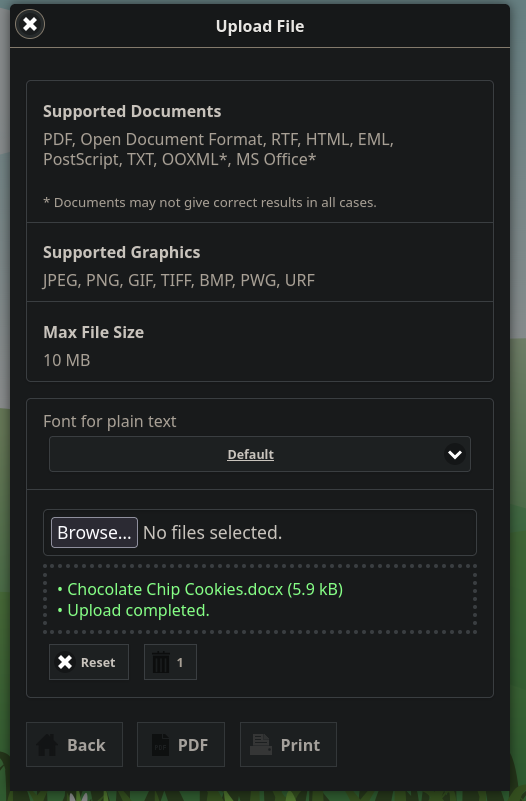Click the delete count number 1

pyautogui.click(x=180, y=663)
